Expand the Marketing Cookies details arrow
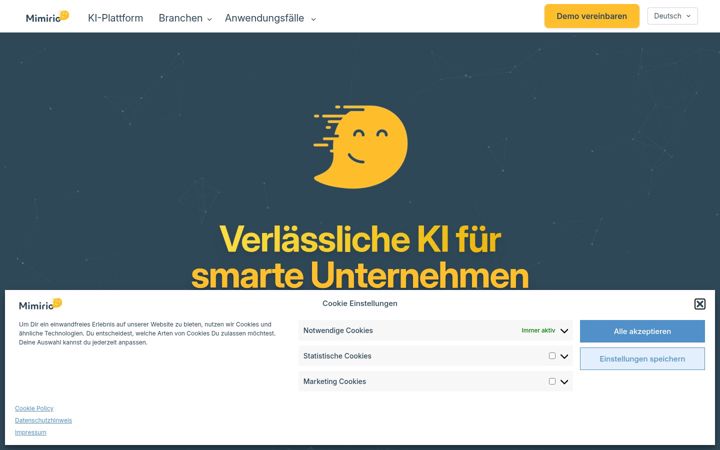The image size is (720, 450). click(x=564, y=382)
